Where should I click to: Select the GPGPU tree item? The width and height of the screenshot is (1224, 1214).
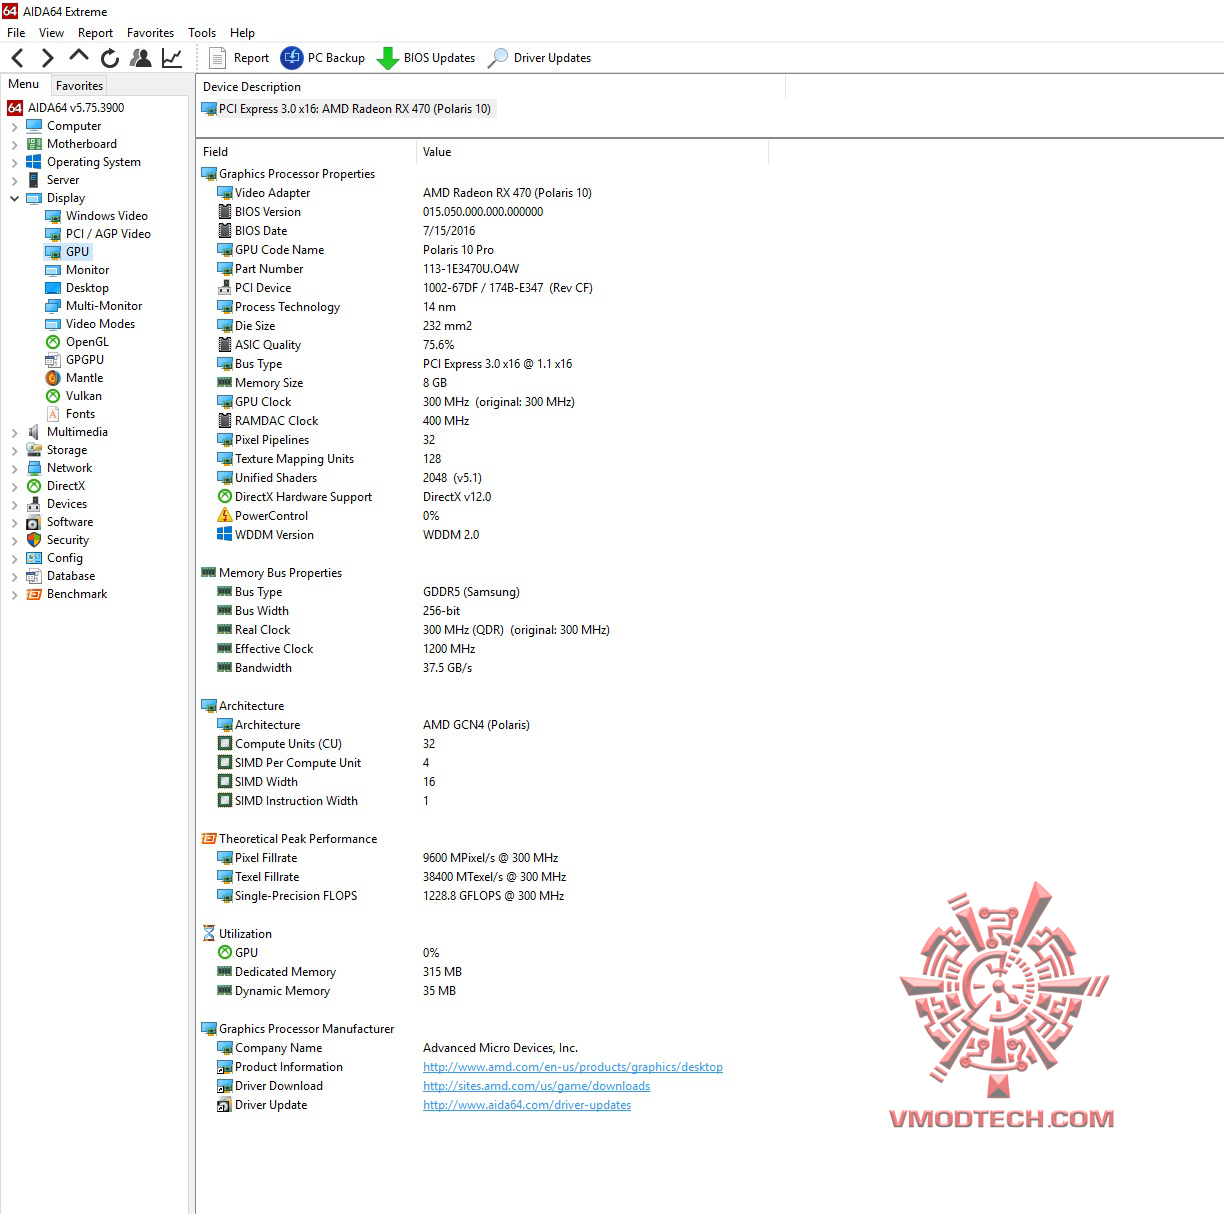point(74,360)
